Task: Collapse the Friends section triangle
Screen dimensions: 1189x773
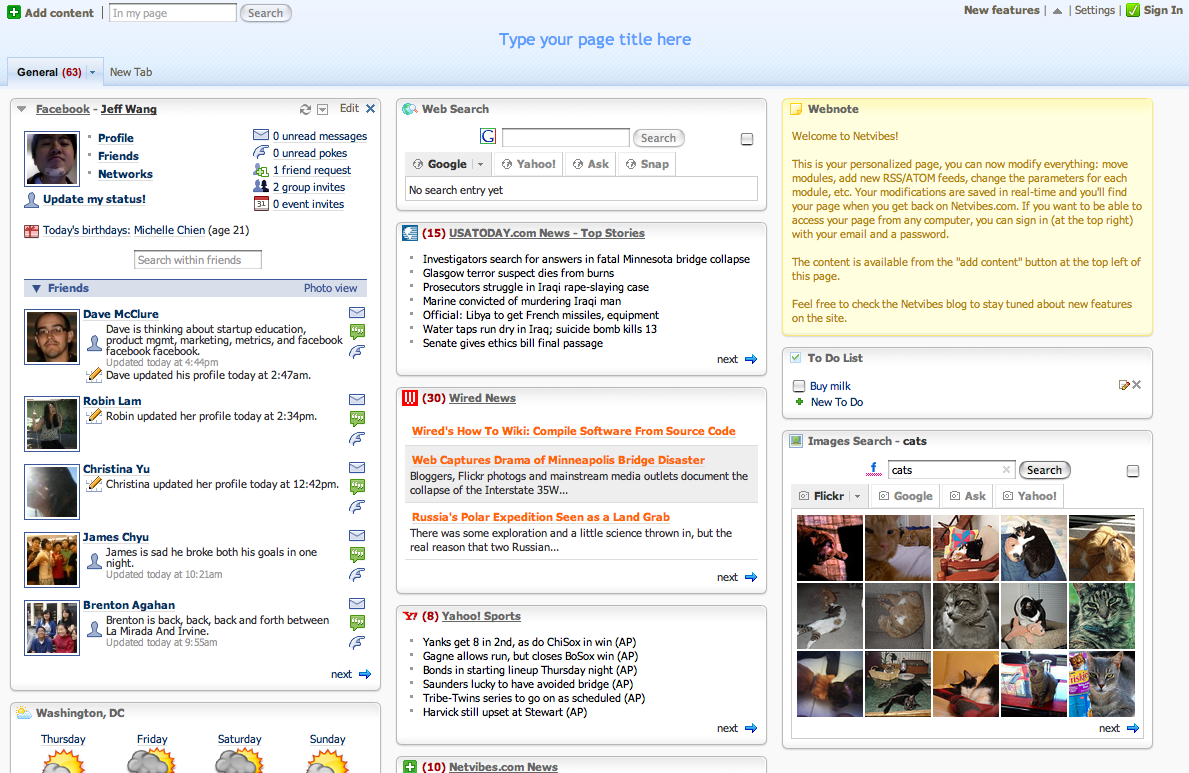Action: pos(36,288)
